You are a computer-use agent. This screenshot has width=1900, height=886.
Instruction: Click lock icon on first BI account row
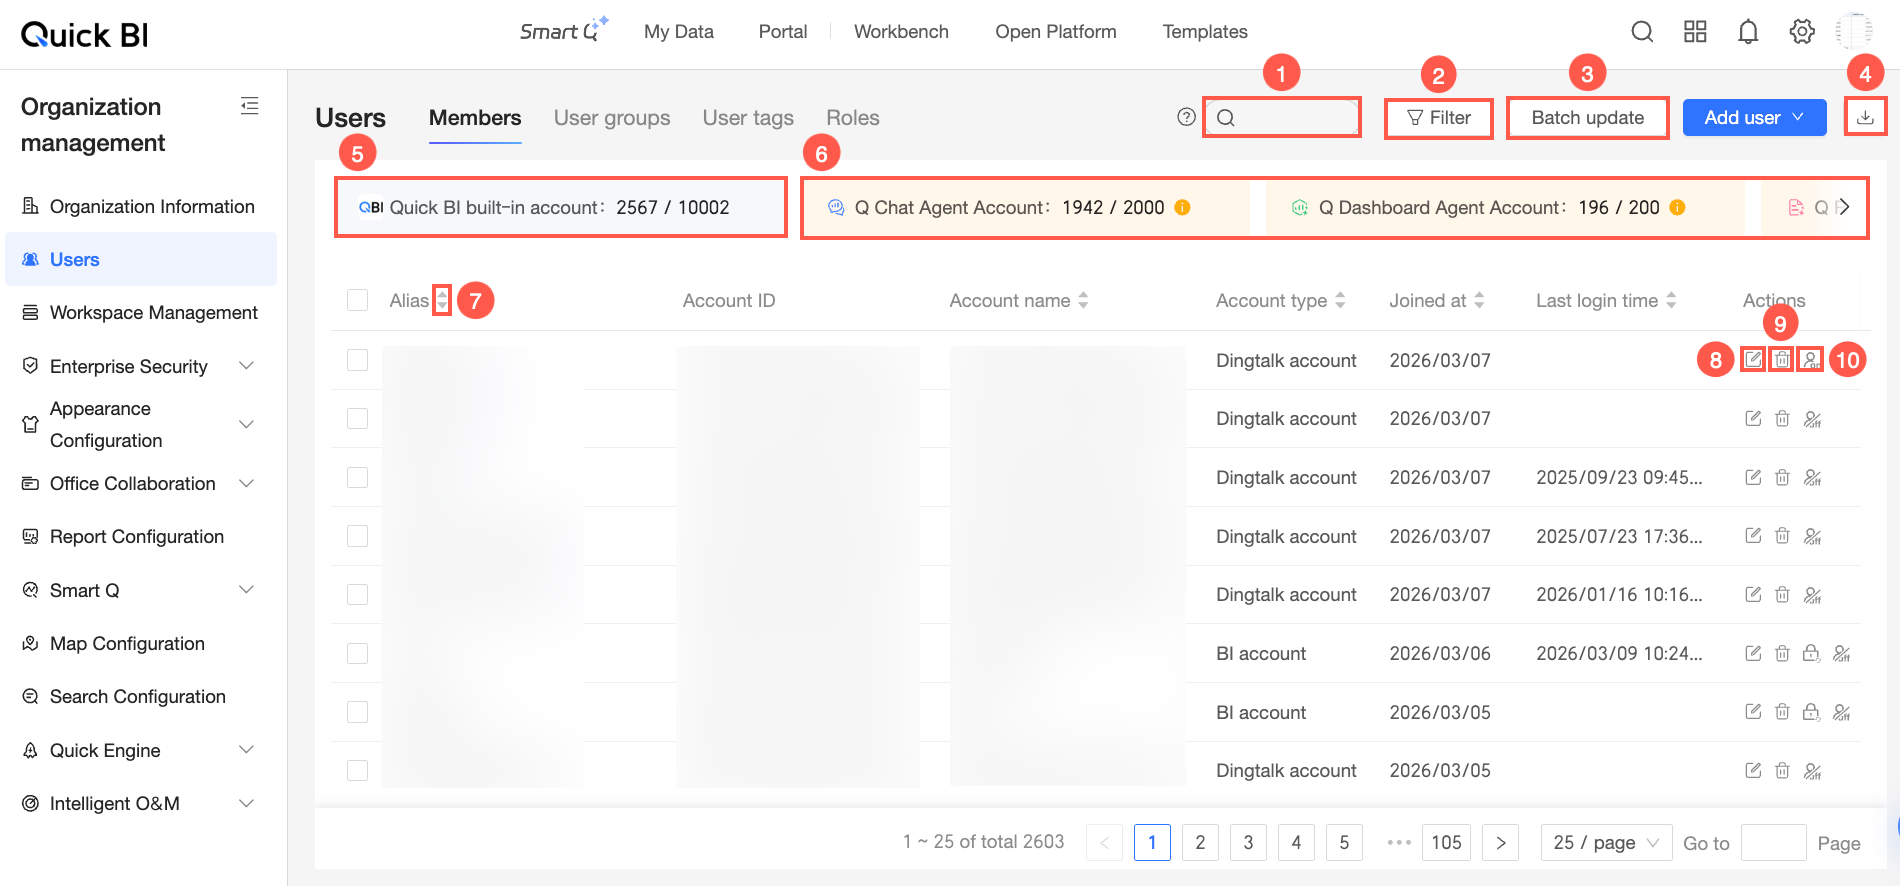[x=1811, y=654]
